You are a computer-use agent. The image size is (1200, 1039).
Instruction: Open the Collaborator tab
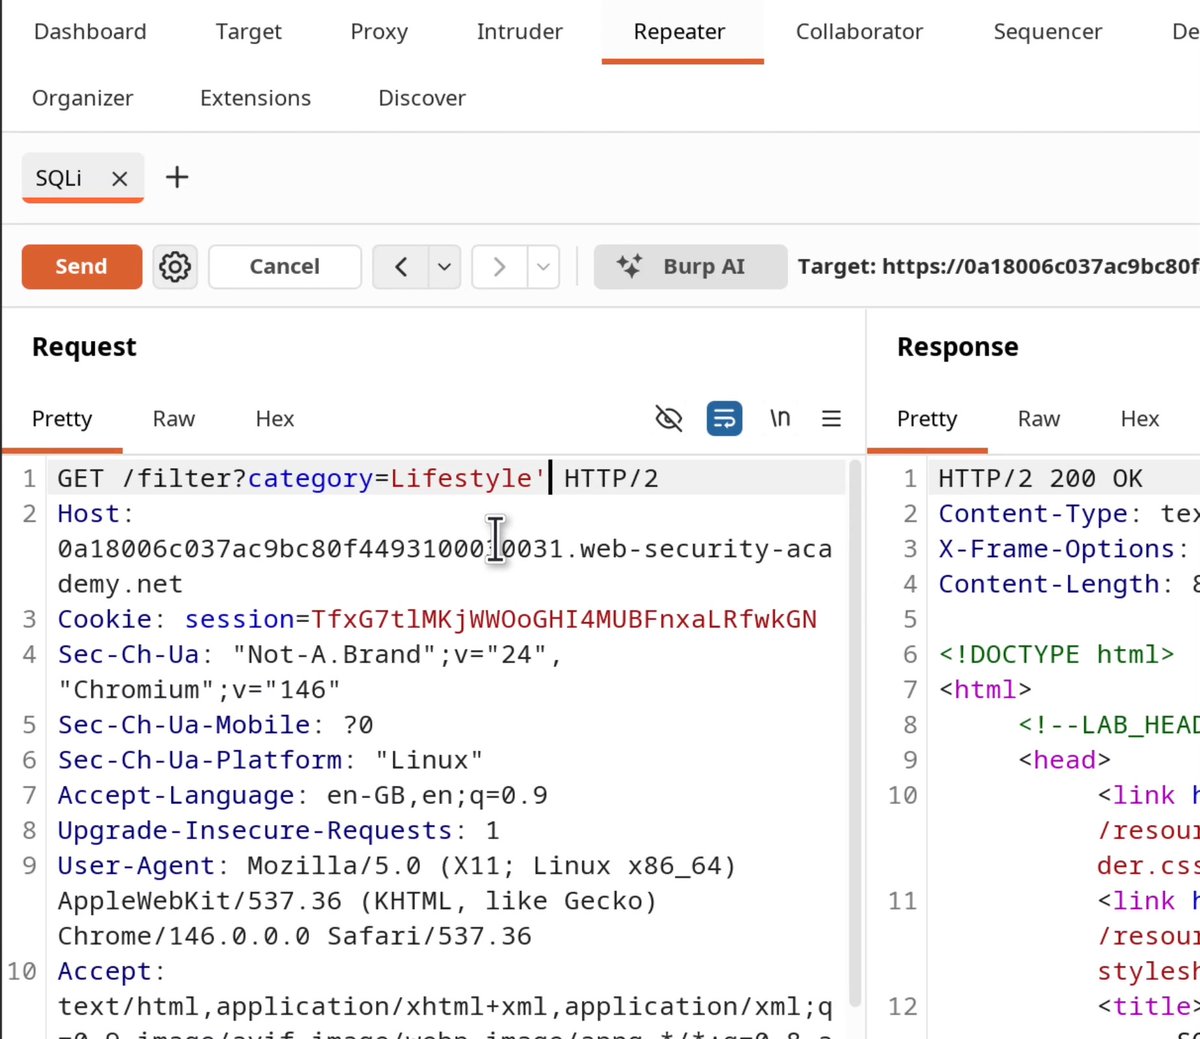(859, 32)
